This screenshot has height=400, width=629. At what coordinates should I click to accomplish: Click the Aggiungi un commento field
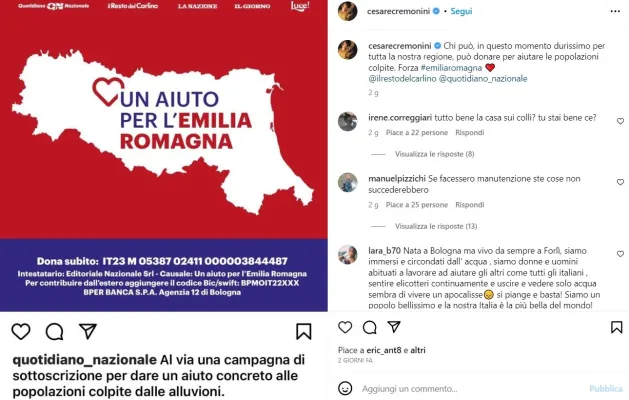471,388
